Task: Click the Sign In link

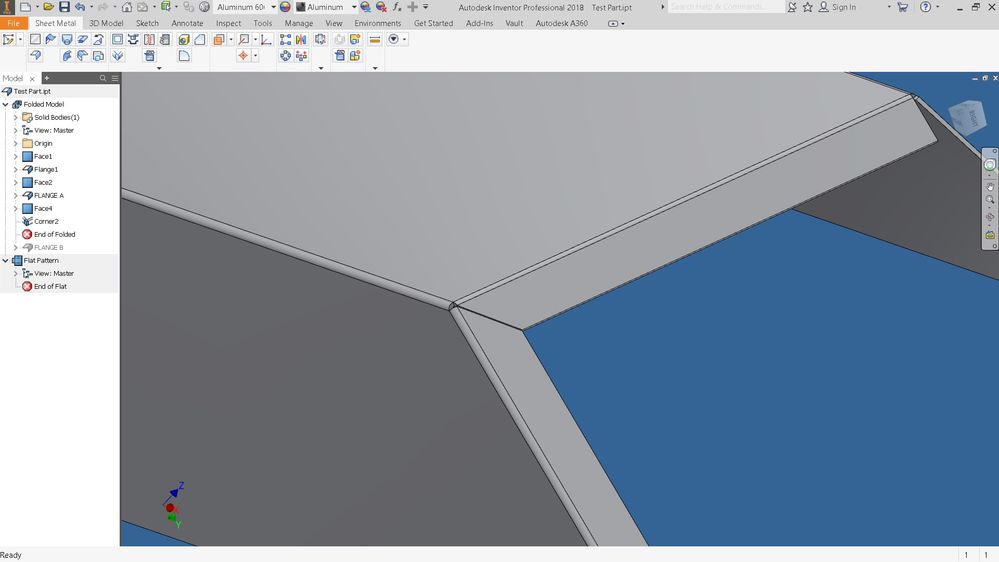Action: [x=844, y=7]
